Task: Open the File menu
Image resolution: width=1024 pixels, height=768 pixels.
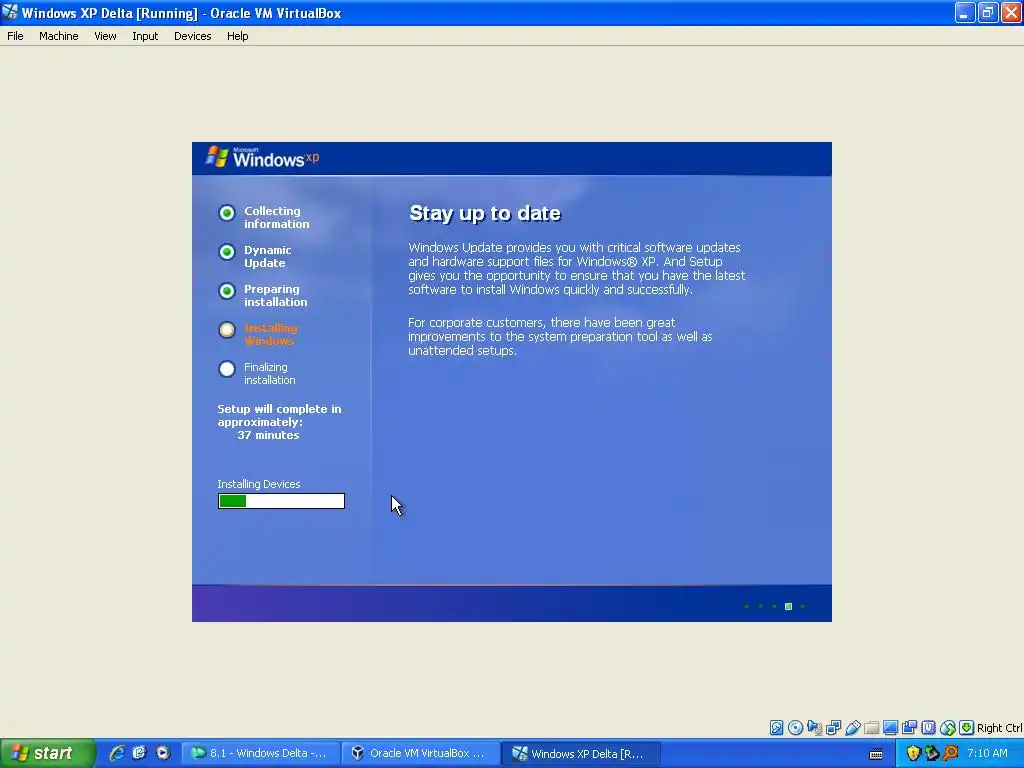Action: point(15,36)
